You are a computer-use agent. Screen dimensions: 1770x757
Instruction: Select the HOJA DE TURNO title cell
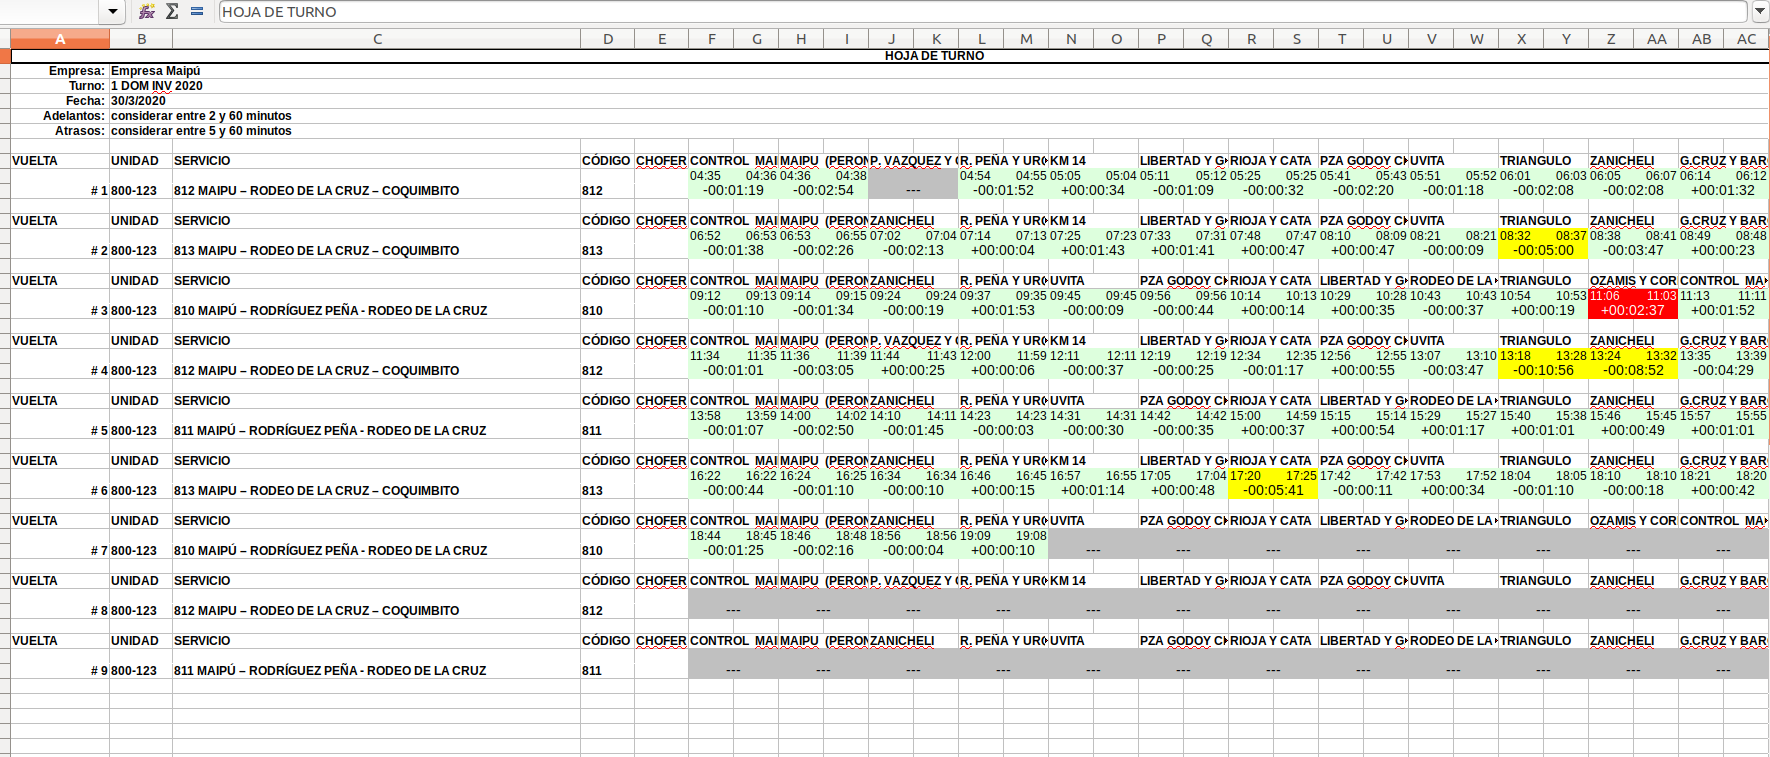934,56
